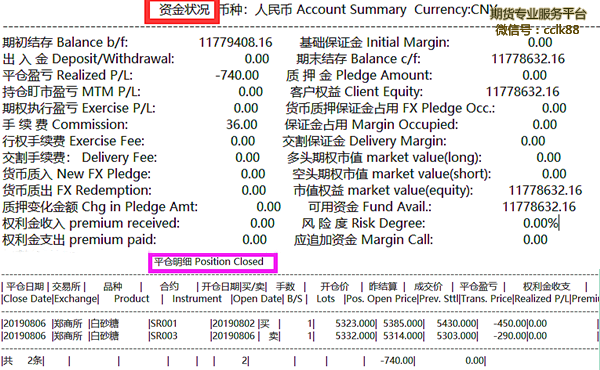The width and height of the screenshot is (600, 370).
Task: Click the Commission value 36.00
Action: tap(241, 124)
